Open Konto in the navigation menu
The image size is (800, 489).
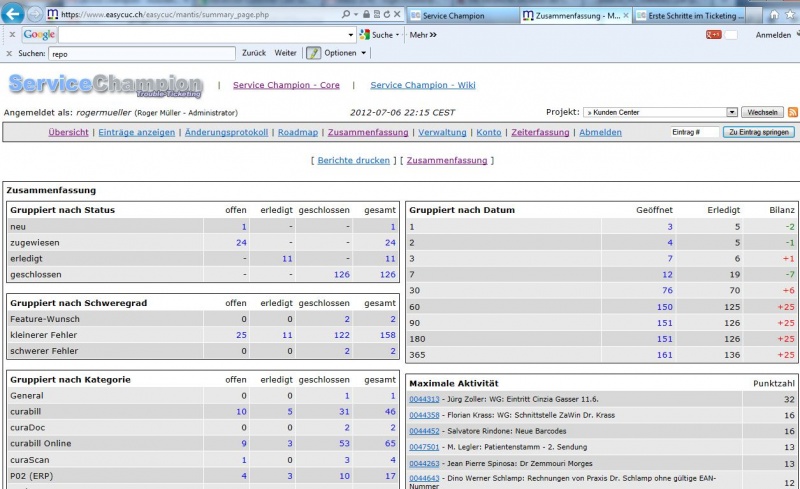(x=489, y=132)
